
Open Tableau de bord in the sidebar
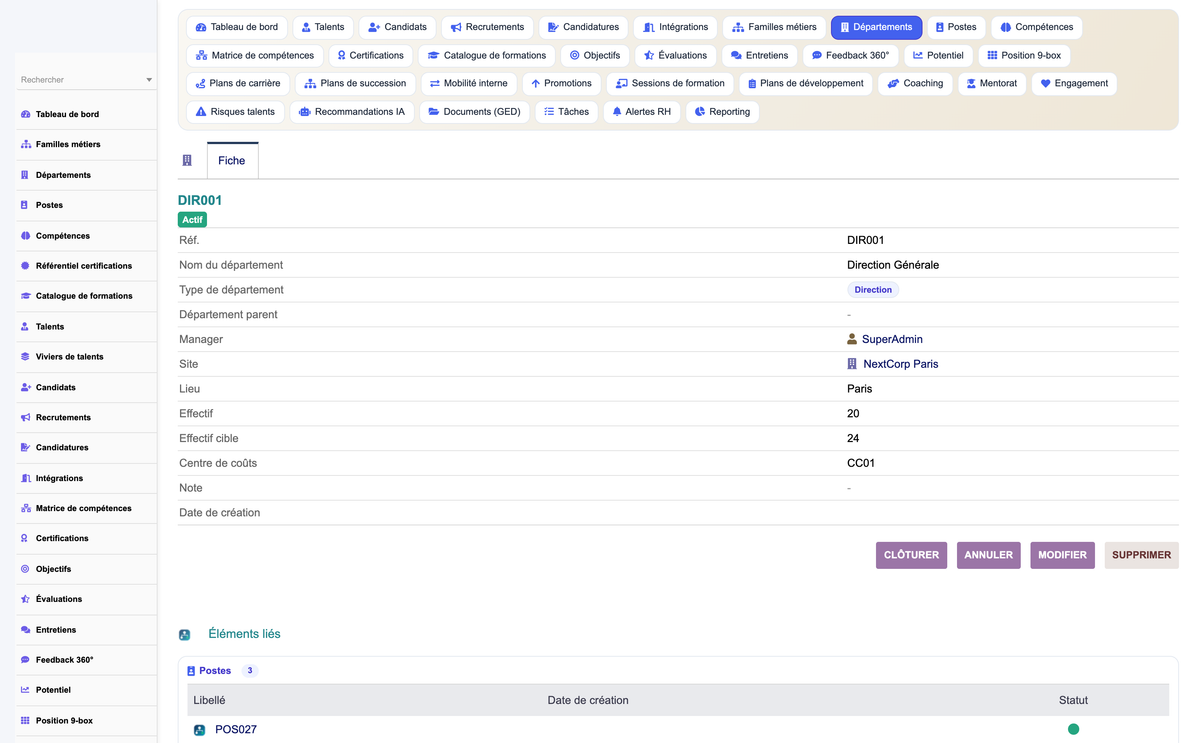click(x=67, y=114)
